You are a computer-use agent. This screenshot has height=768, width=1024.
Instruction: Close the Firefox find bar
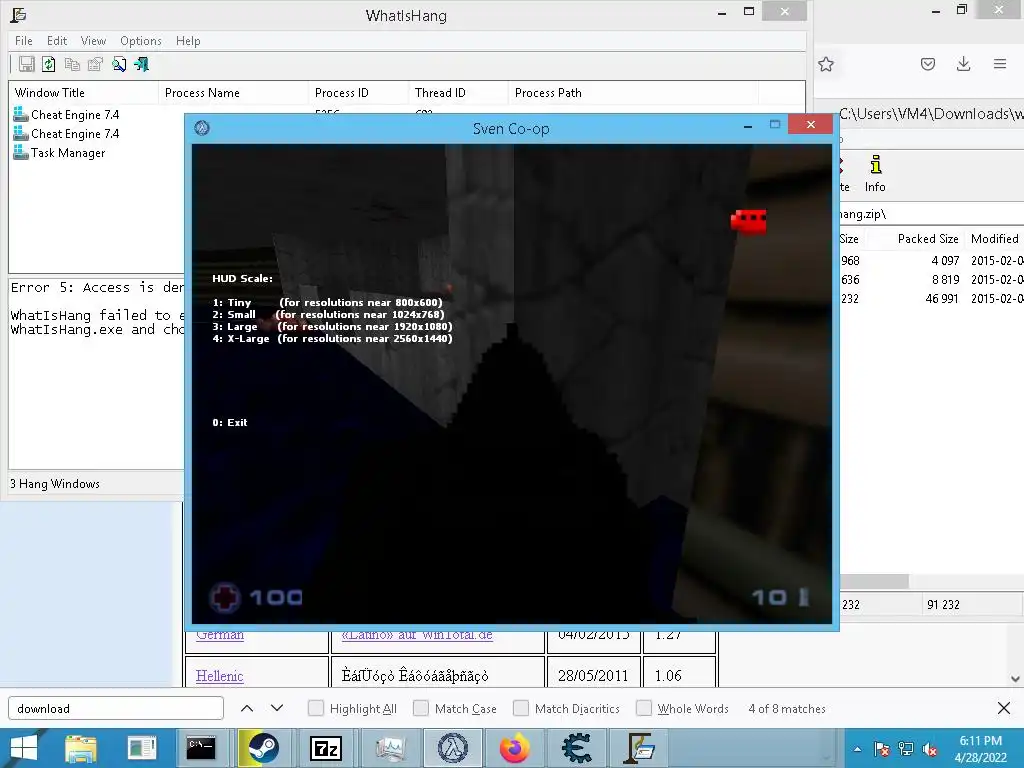point(1004,708)
